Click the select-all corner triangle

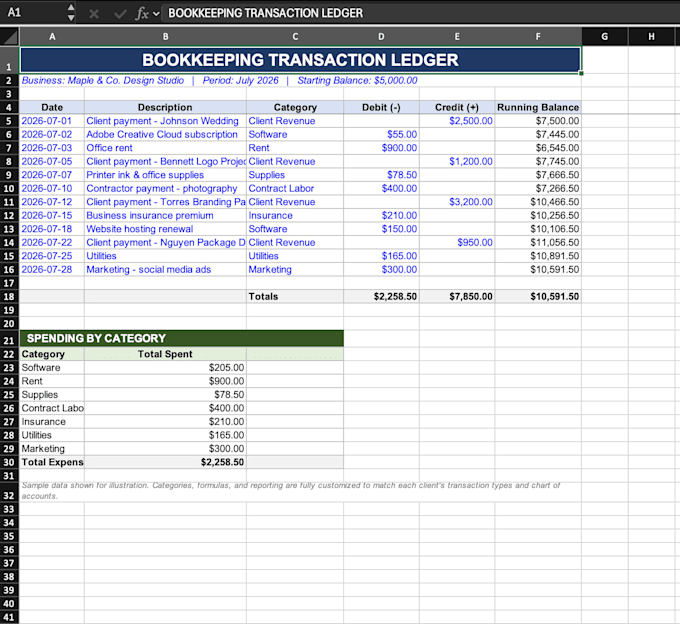[x=10, y=36]
